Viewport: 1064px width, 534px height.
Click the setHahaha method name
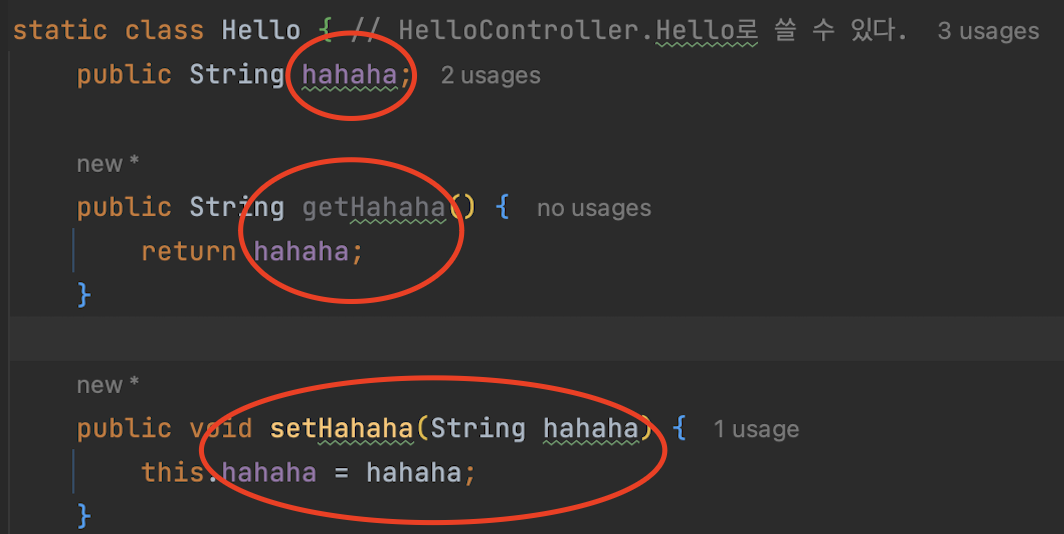tap(341, 428)
